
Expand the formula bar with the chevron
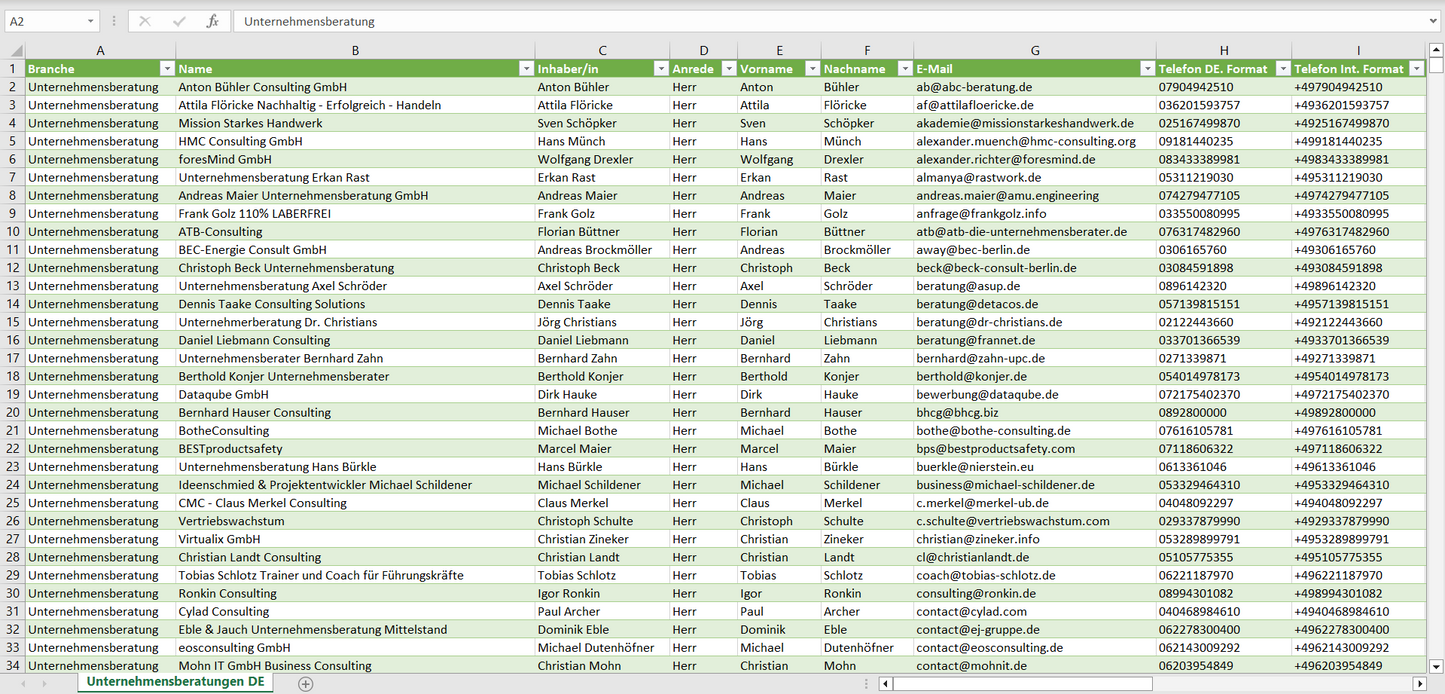coord(1434,21)
